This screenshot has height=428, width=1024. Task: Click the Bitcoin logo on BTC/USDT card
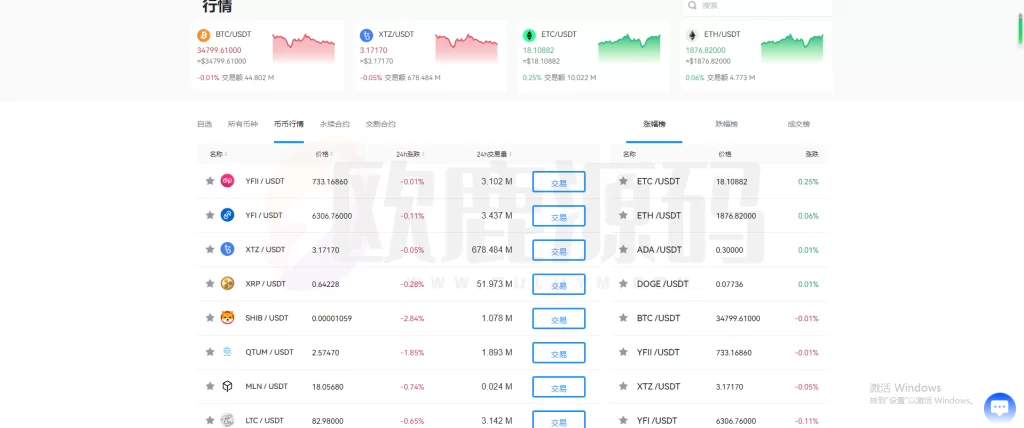[204, 35]
